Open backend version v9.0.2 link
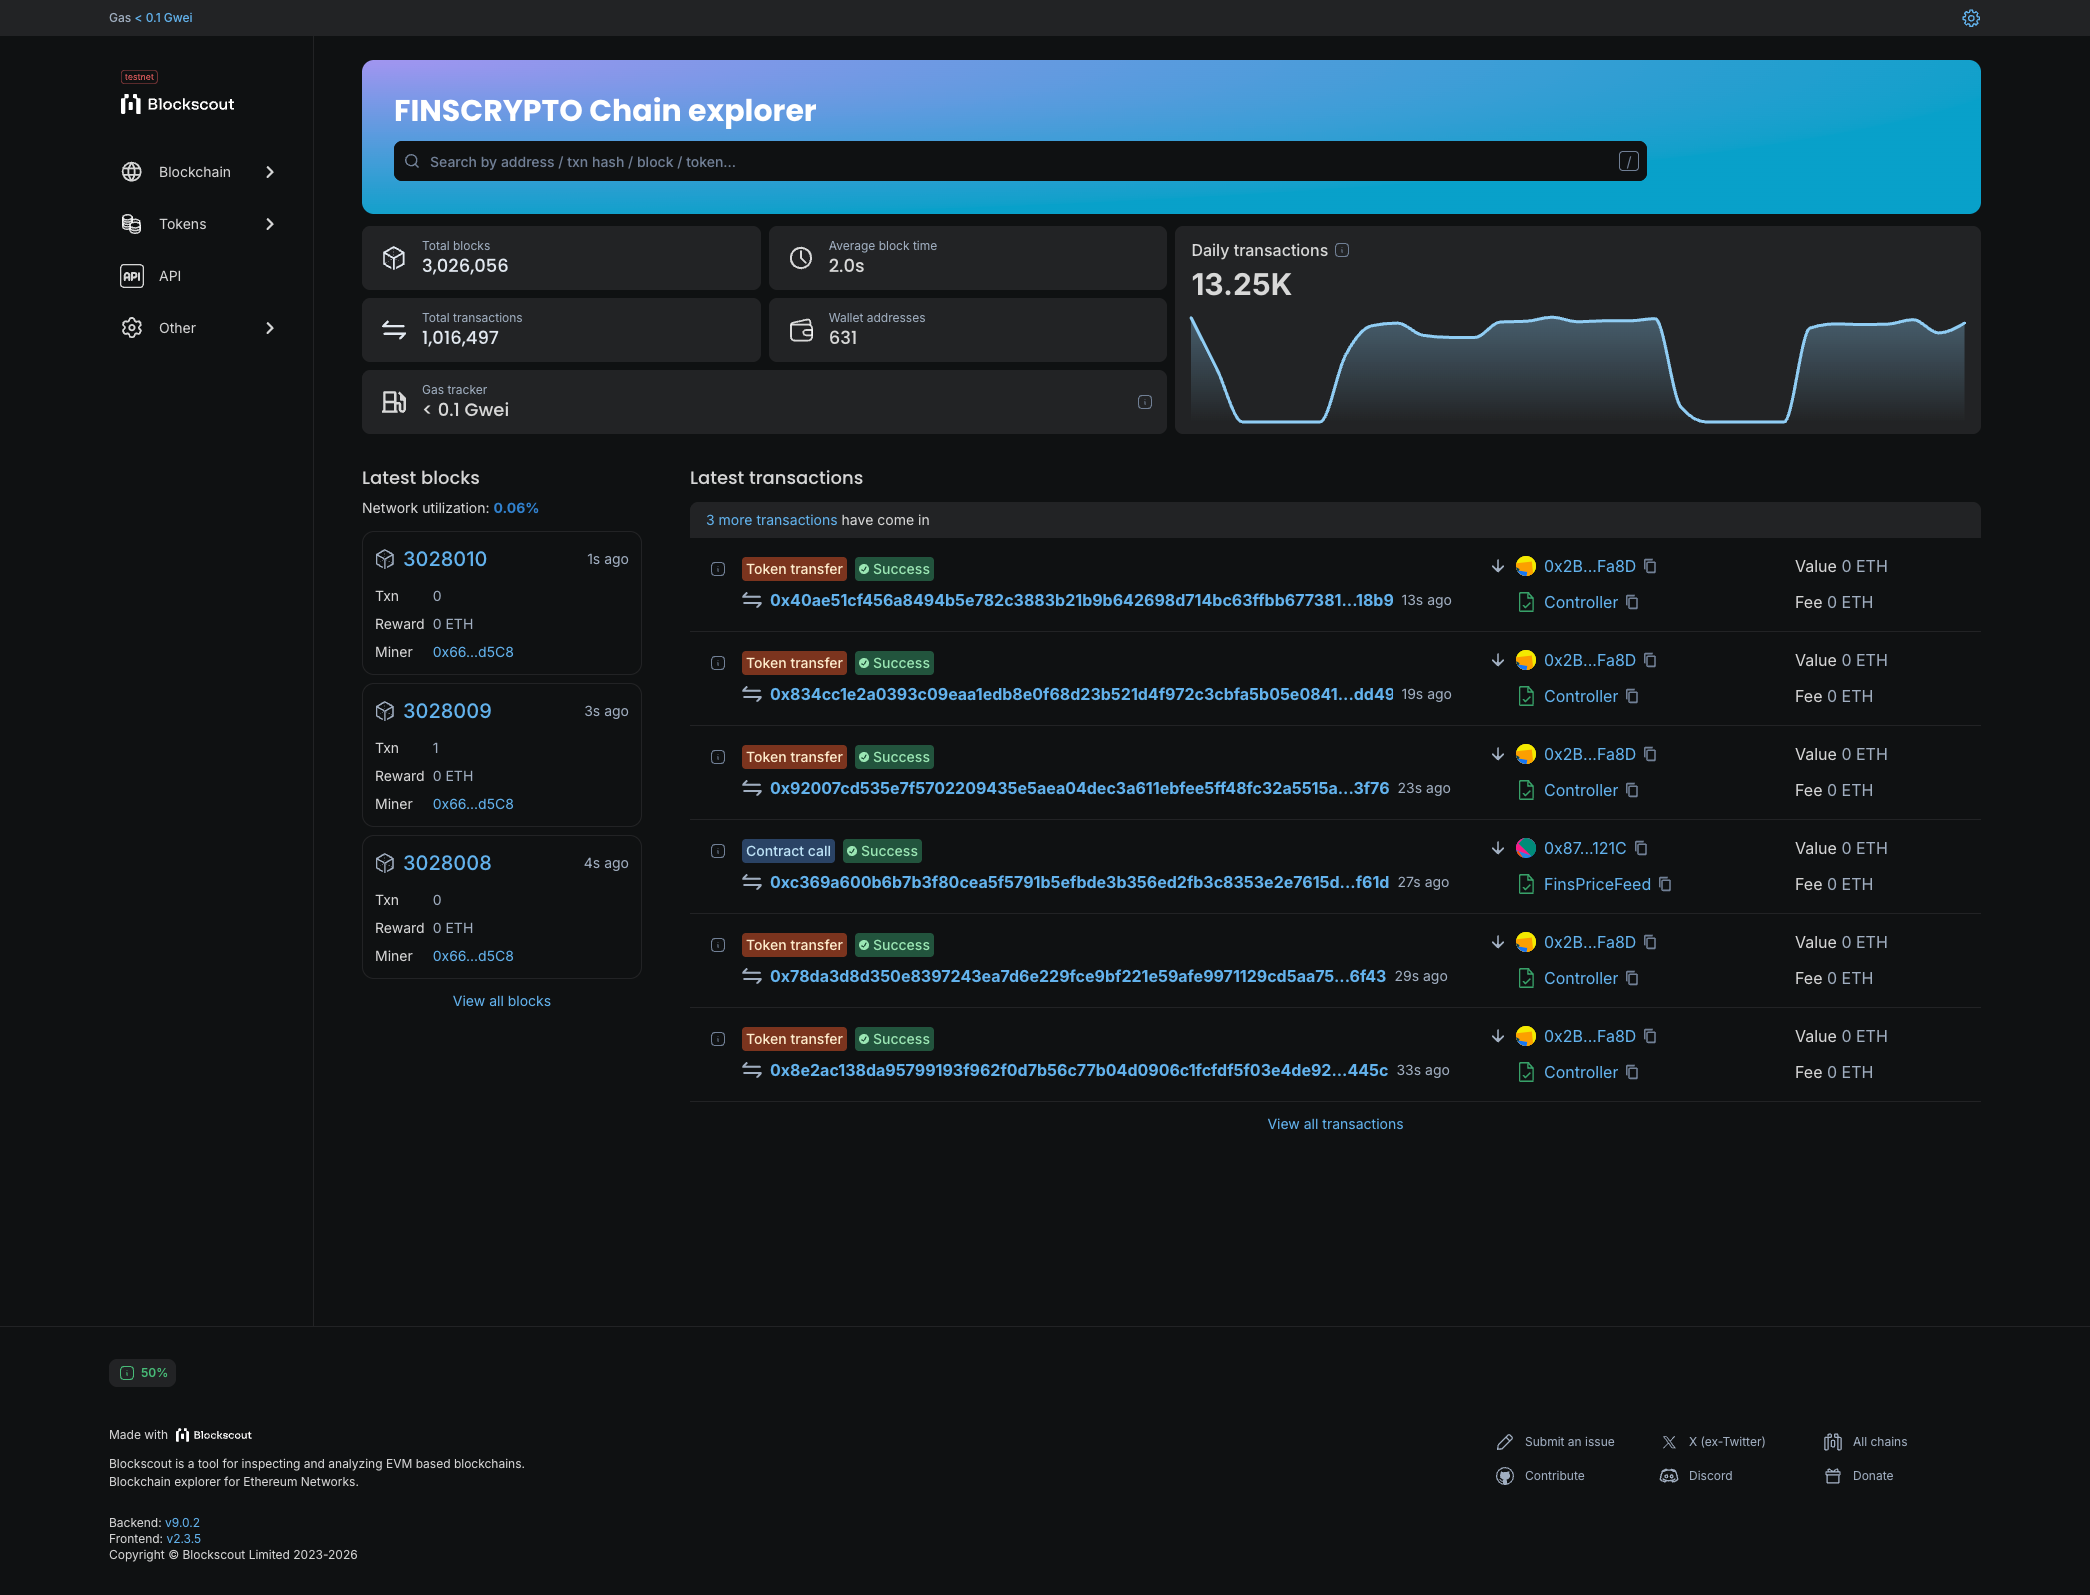The width and height of the screenshot is (2090, 1595). point(182,1523)
